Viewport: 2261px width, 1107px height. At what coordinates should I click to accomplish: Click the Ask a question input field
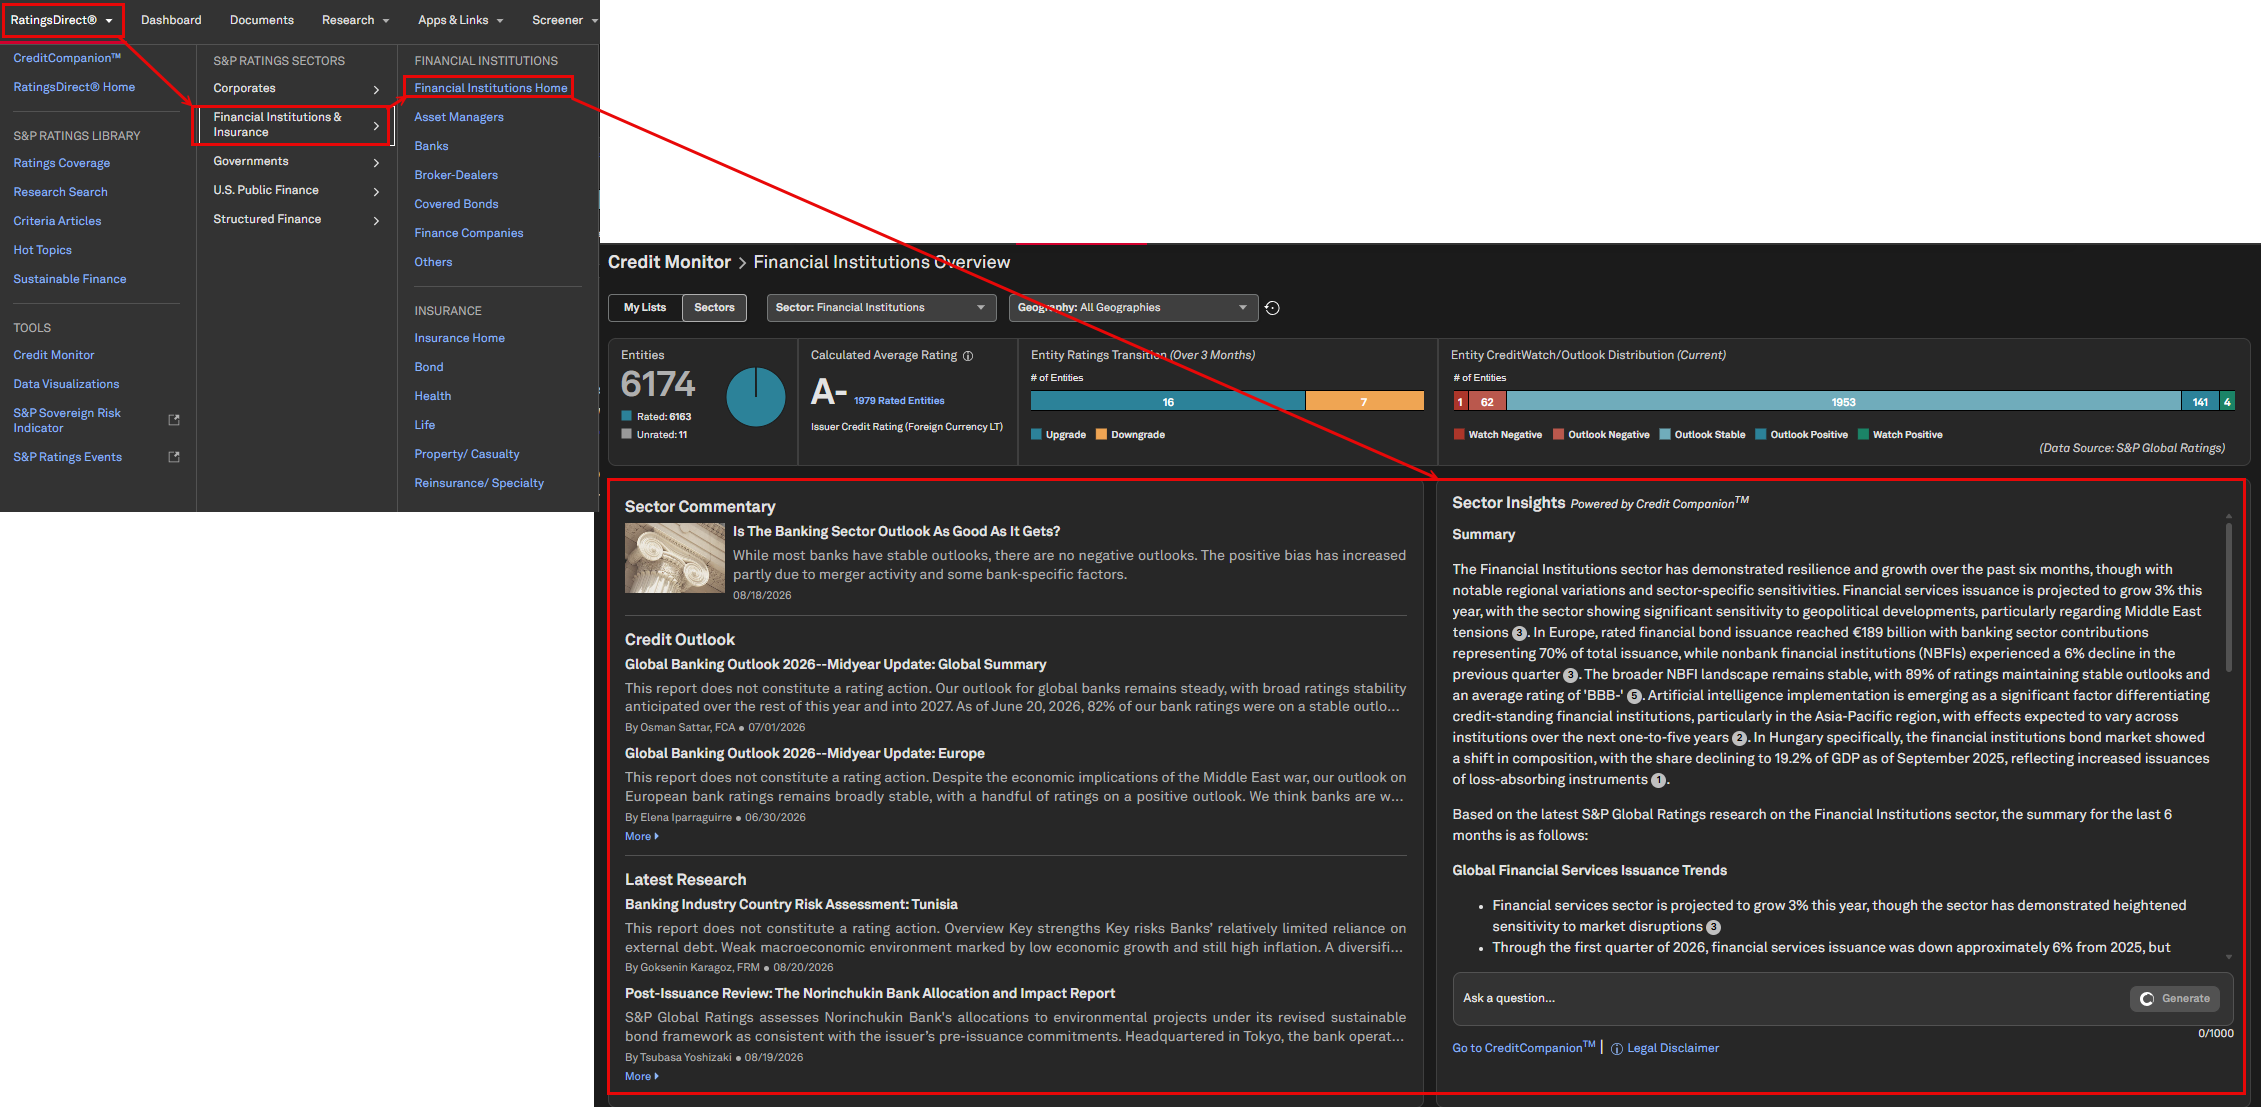tap(1790, 999)
